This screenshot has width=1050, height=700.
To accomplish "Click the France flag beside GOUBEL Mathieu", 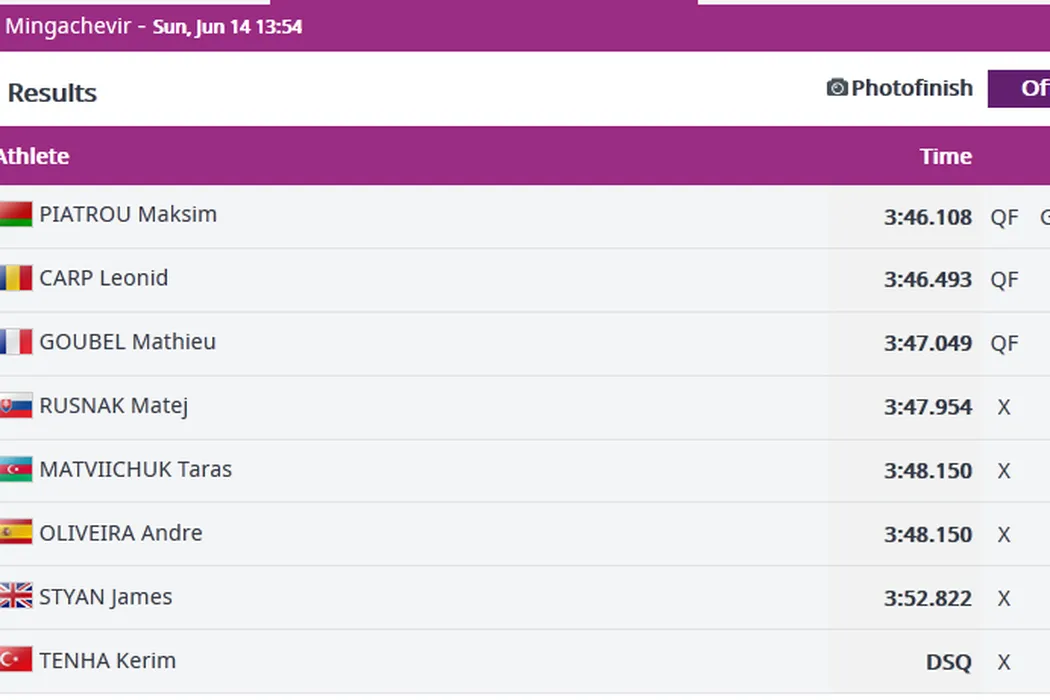I will click(x=15, y=342).
